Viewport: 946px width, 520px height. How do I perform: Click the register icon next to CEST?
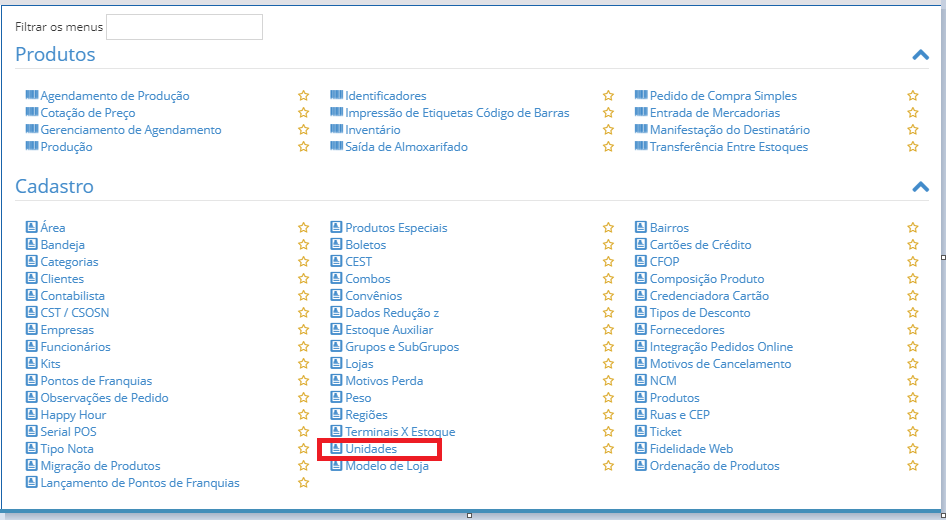(x=337, y=261)
